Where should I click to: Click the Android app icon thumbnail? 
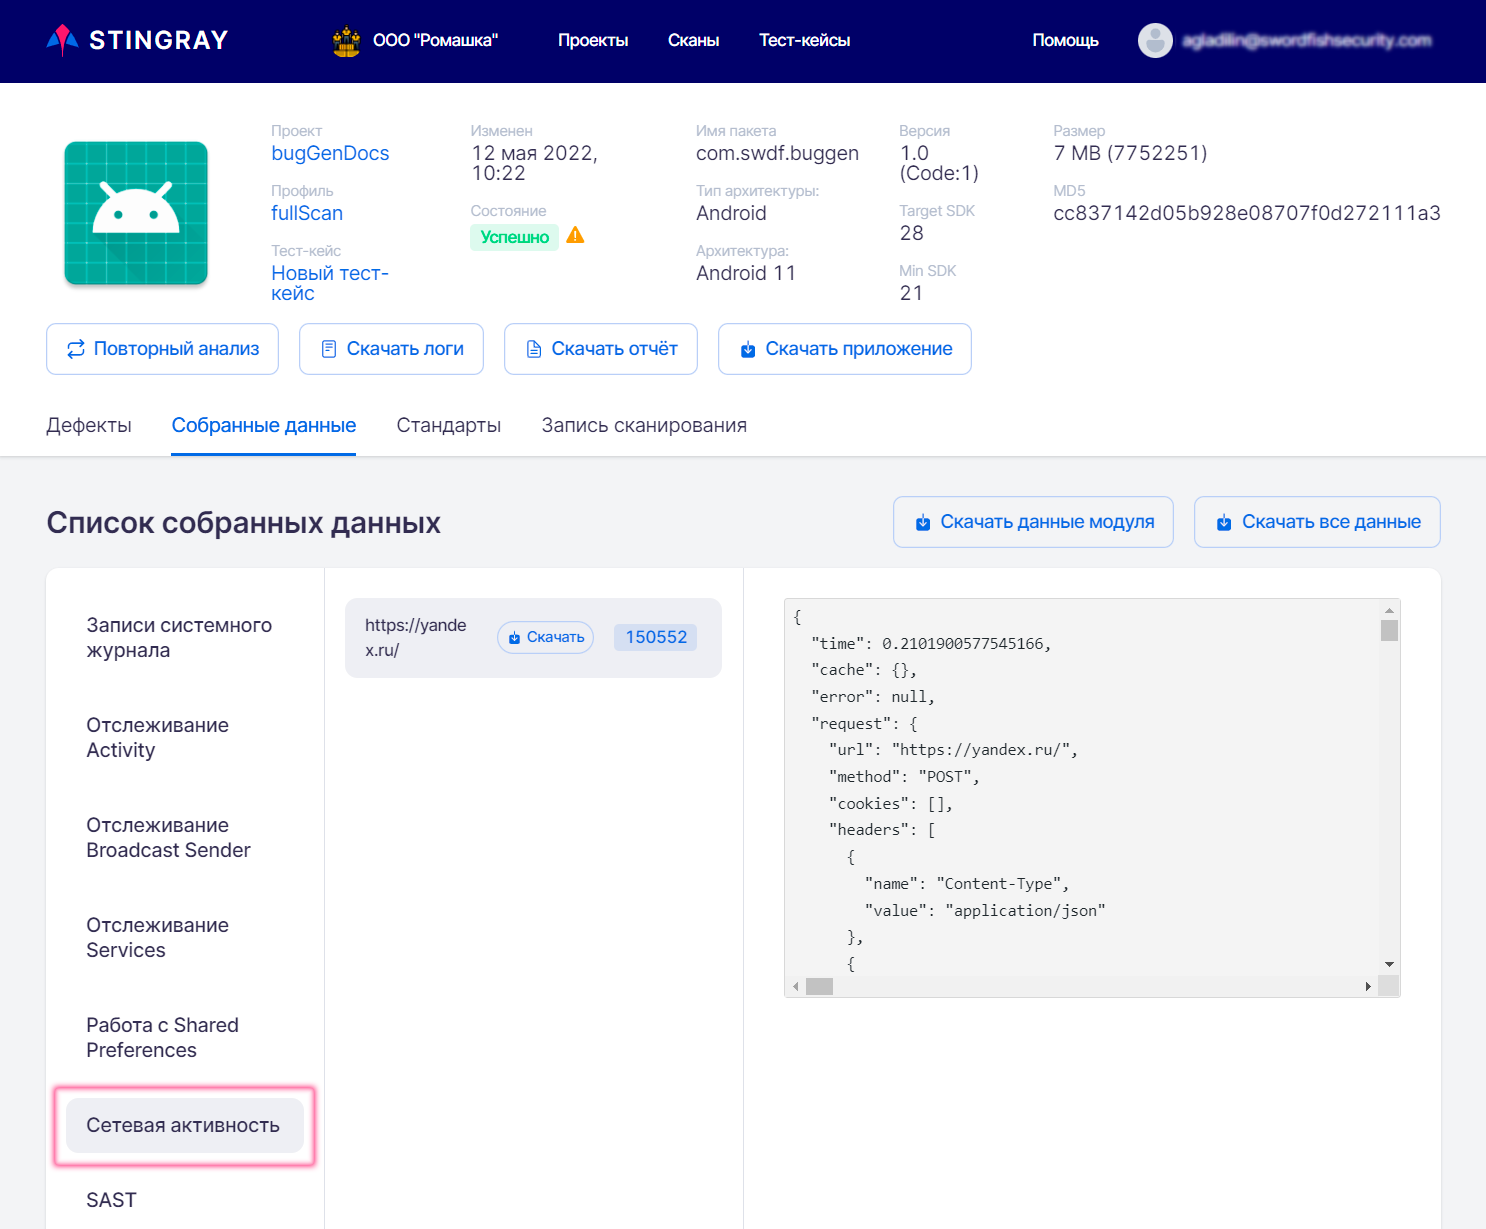click(x=136, y=213)
